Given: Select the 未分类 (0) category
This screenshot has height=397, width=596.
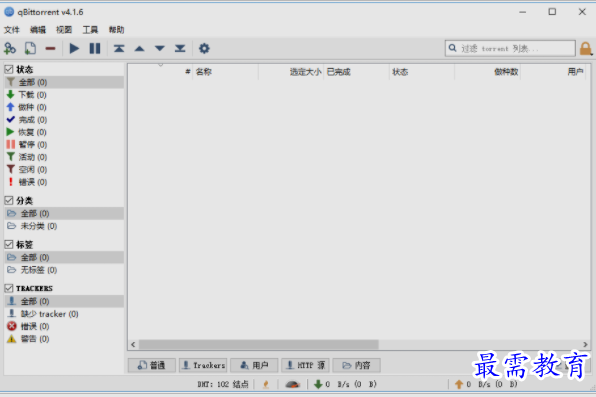Looking at the screenshot, I should pos(64,226).
